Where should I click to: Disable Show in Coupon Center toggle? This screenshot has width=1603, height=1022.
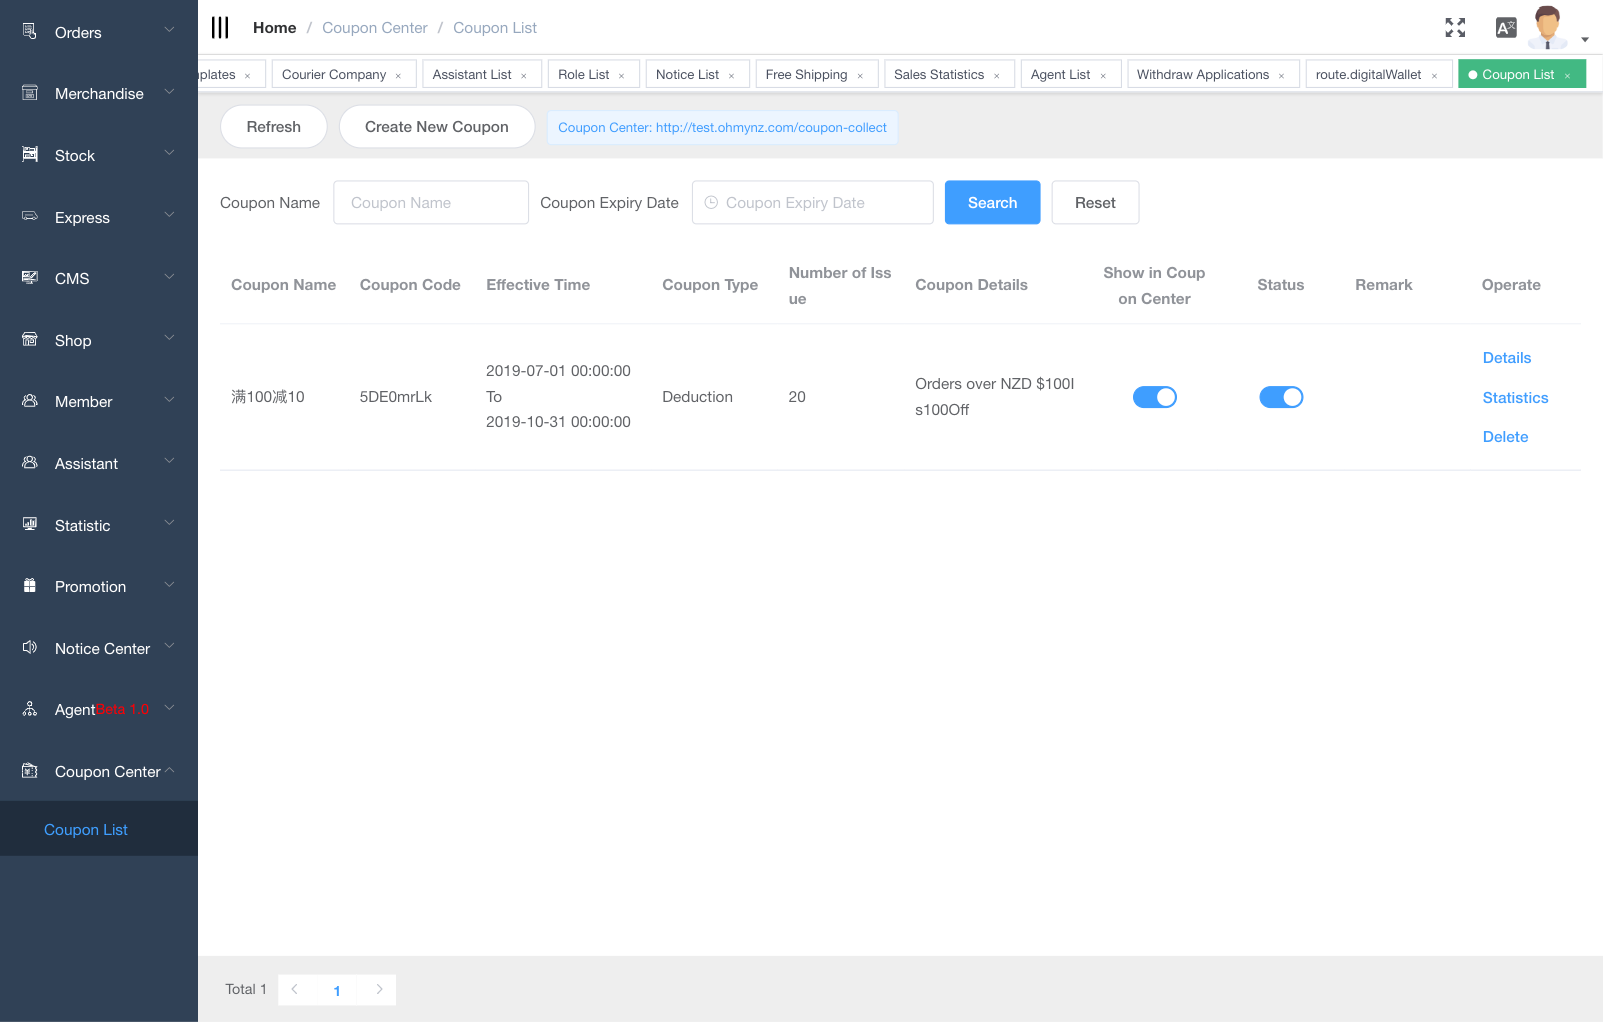click(x=1155, y=397)
